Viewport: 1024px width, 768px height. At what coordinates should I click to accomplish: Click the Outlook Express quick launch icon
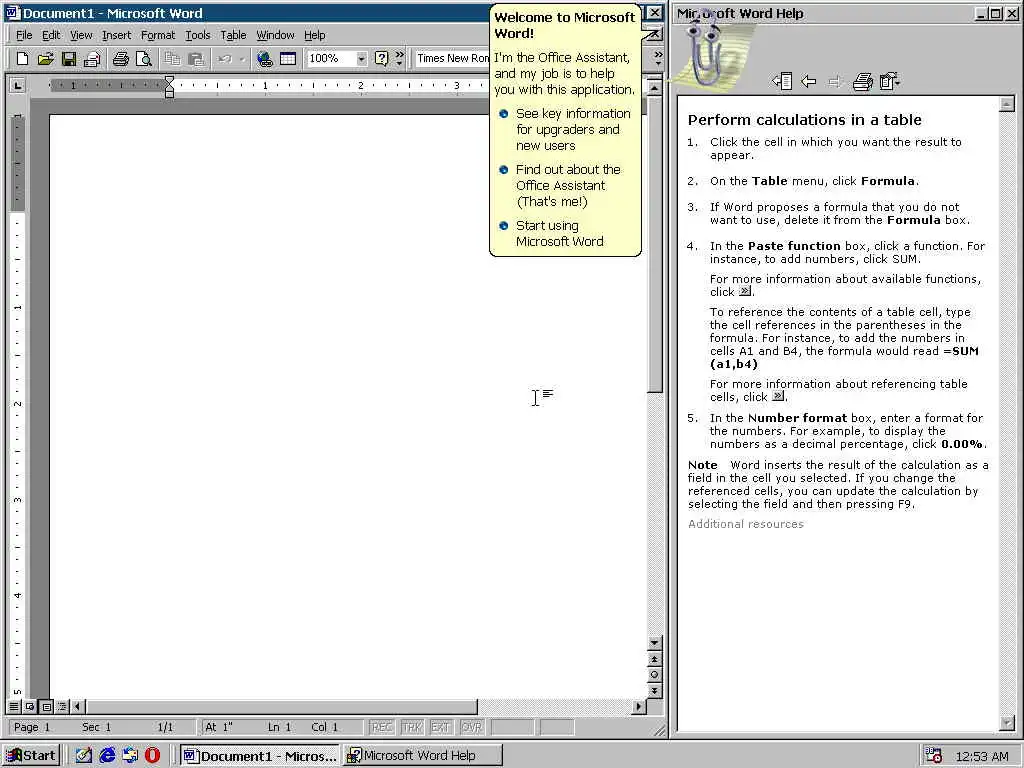[x=130, y=756]
